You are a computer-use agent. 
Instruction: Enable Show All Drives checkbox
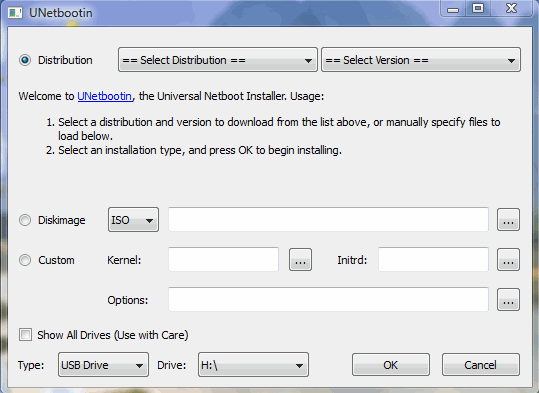(25, 335)
